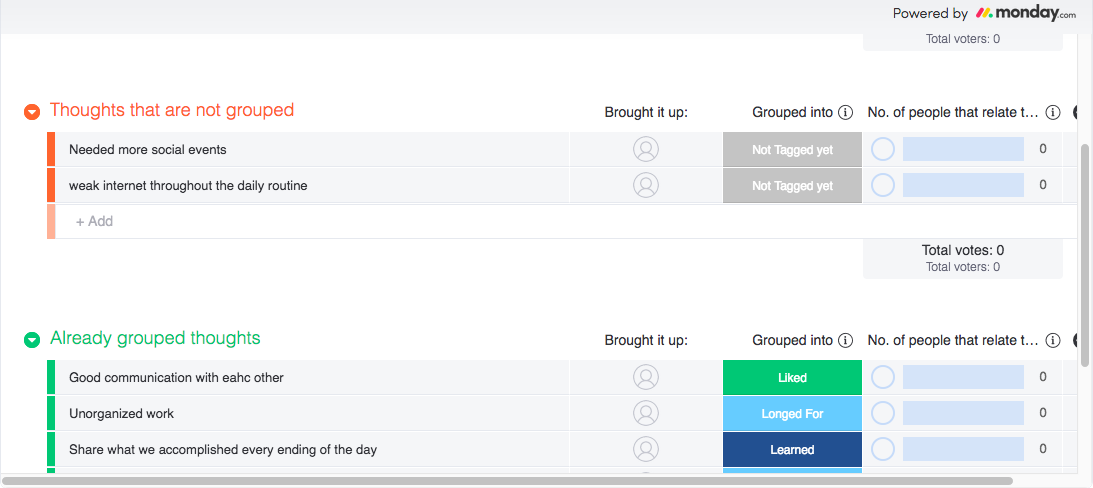The width and height of the screenshot is (1093, 488).
Task: Collapse the Already grouped thoughts section
Action: 32,340
